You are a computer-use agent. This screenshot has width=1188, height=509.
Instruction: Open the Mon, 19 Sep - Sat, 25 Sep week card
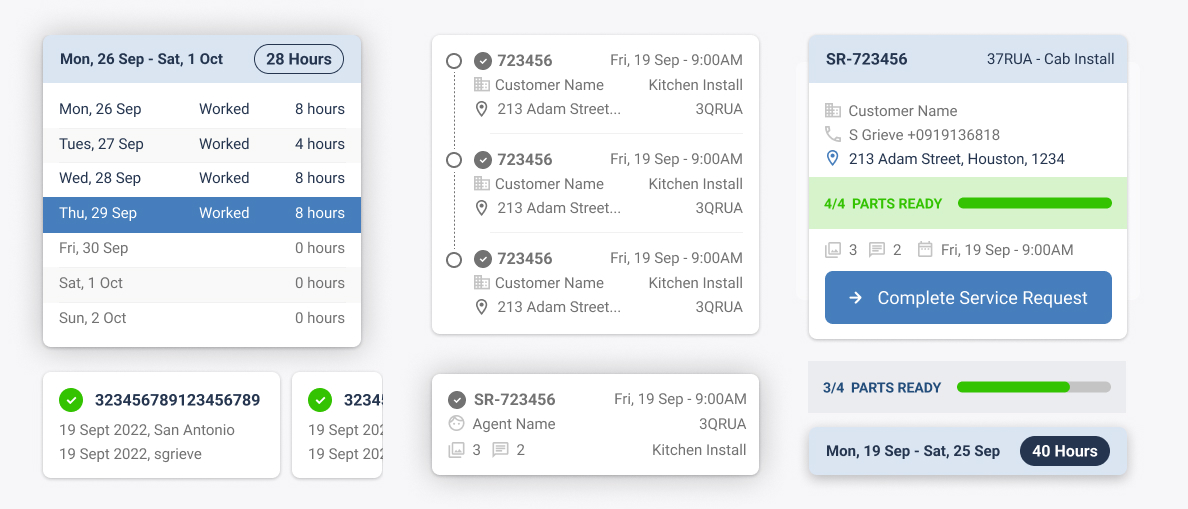coord(967,451)
